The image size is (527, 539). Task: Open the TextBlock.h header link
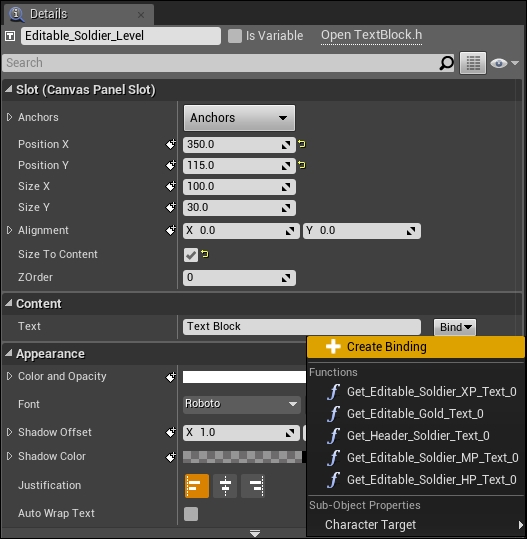[x=371, y=35]
